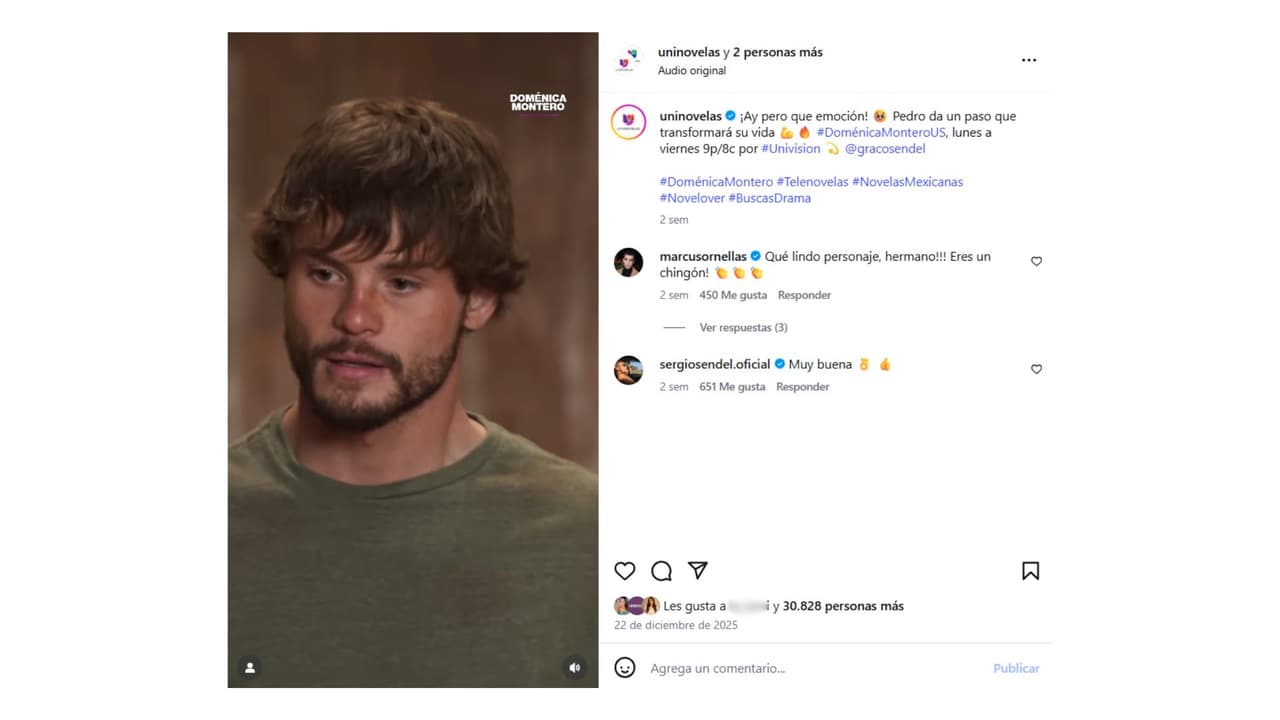Click the Publicar button
Image resolution: width=1280 pixels, height=720 pixels.
[x=1016, y=668]
